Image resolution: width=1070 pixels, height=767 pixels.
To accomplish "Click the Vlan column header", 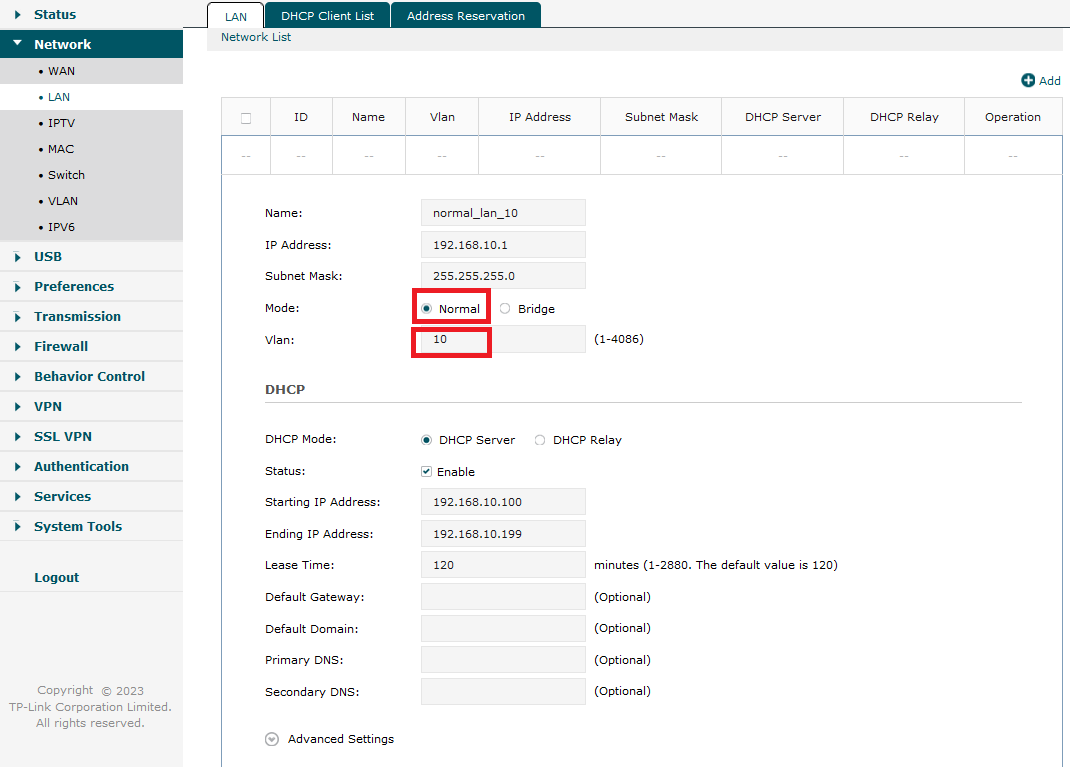I will [x=442, y=117].
